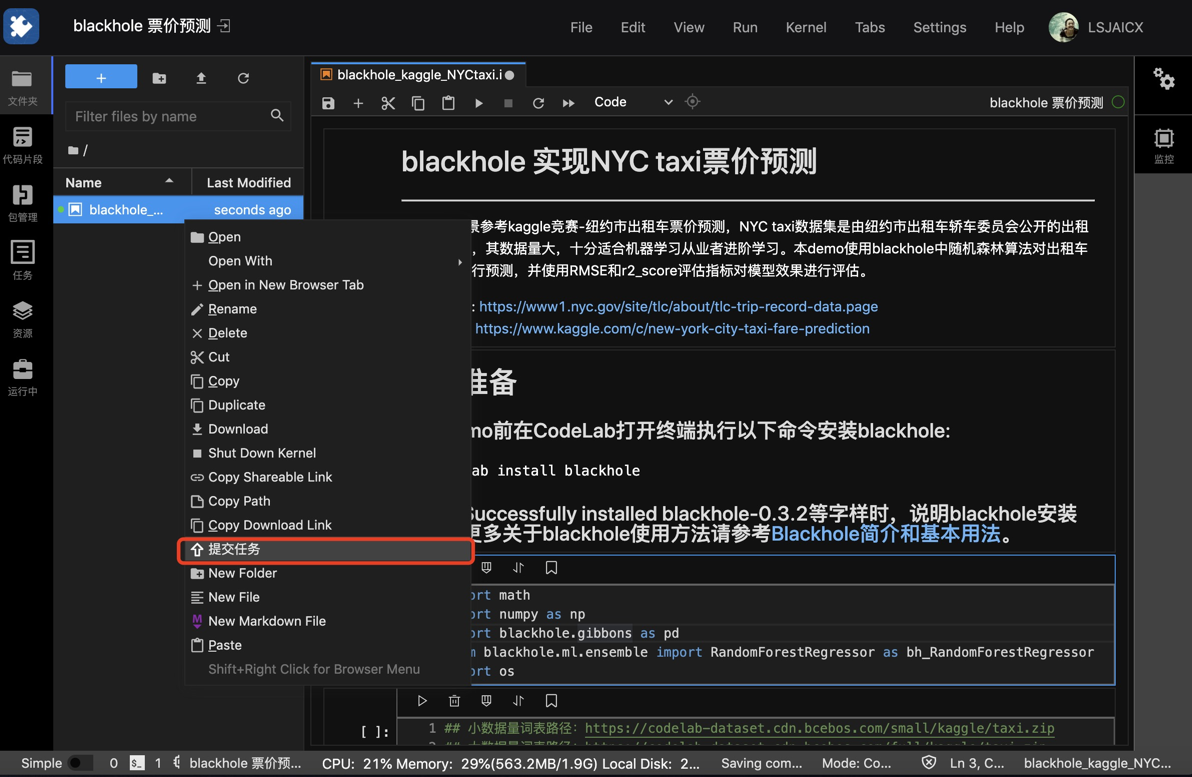The image size is (1192, 777).
Task: Open the 代码片段 code snippets panel
Action: 22,144
